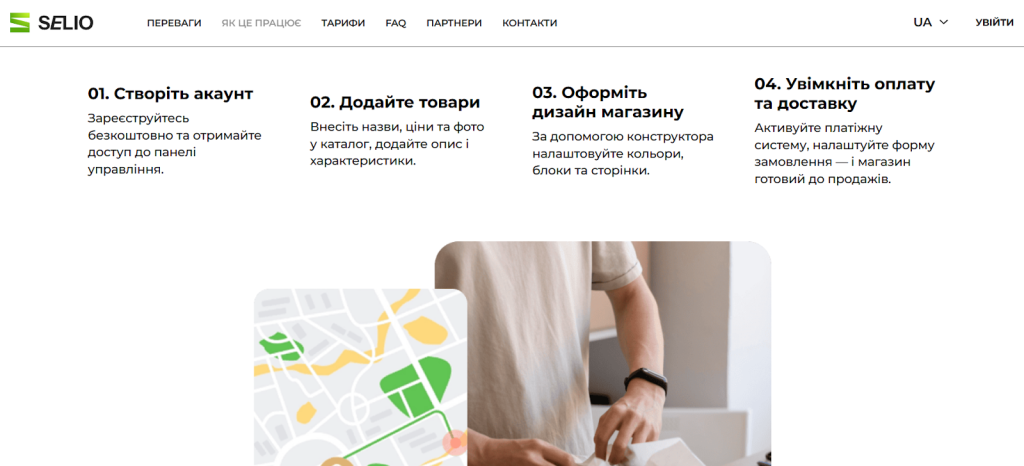
Task: Click heading 03. Оформіть дизайн магазину
Action: point(608,102)
